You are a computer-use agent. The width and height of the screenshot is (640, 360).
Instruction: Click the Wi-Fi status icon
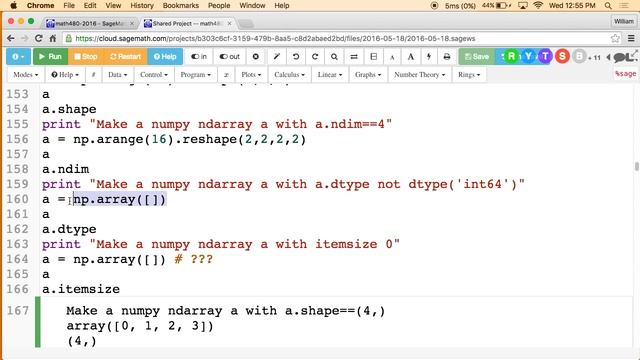[x=538, y=5]
